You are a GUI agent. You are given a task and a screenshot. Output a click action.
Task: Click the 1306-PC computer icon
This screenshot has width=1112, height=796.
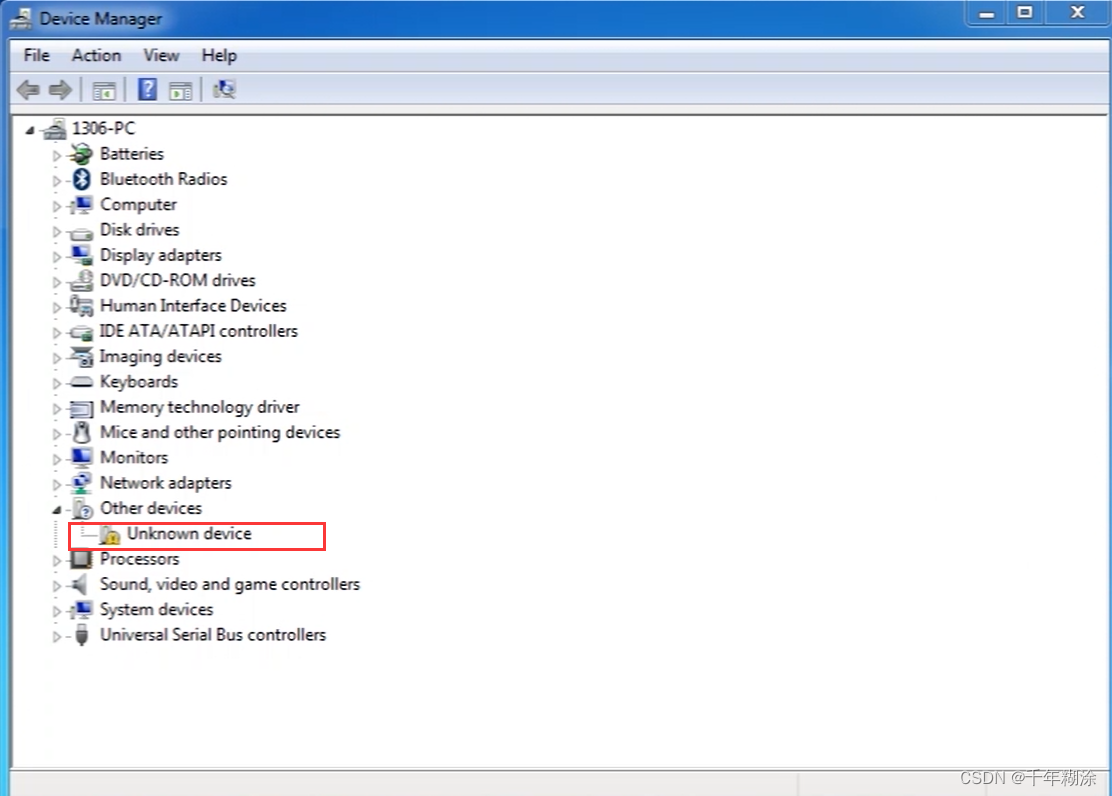tap(55, 128)
